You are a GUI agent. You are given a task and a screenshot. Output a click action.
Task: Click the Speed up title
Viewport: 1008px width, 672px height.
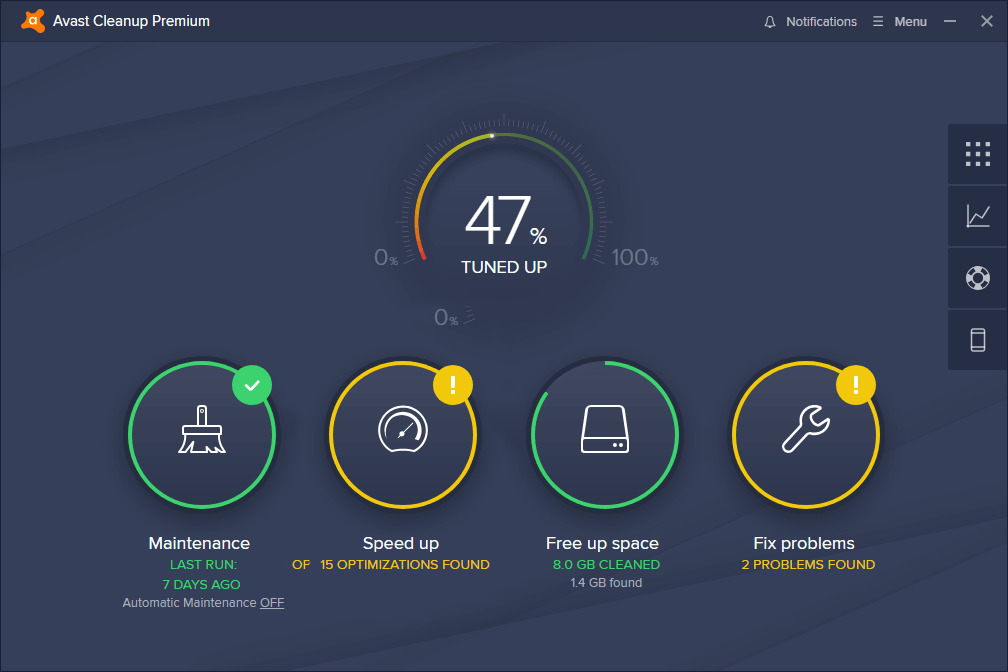pos(400,543)
